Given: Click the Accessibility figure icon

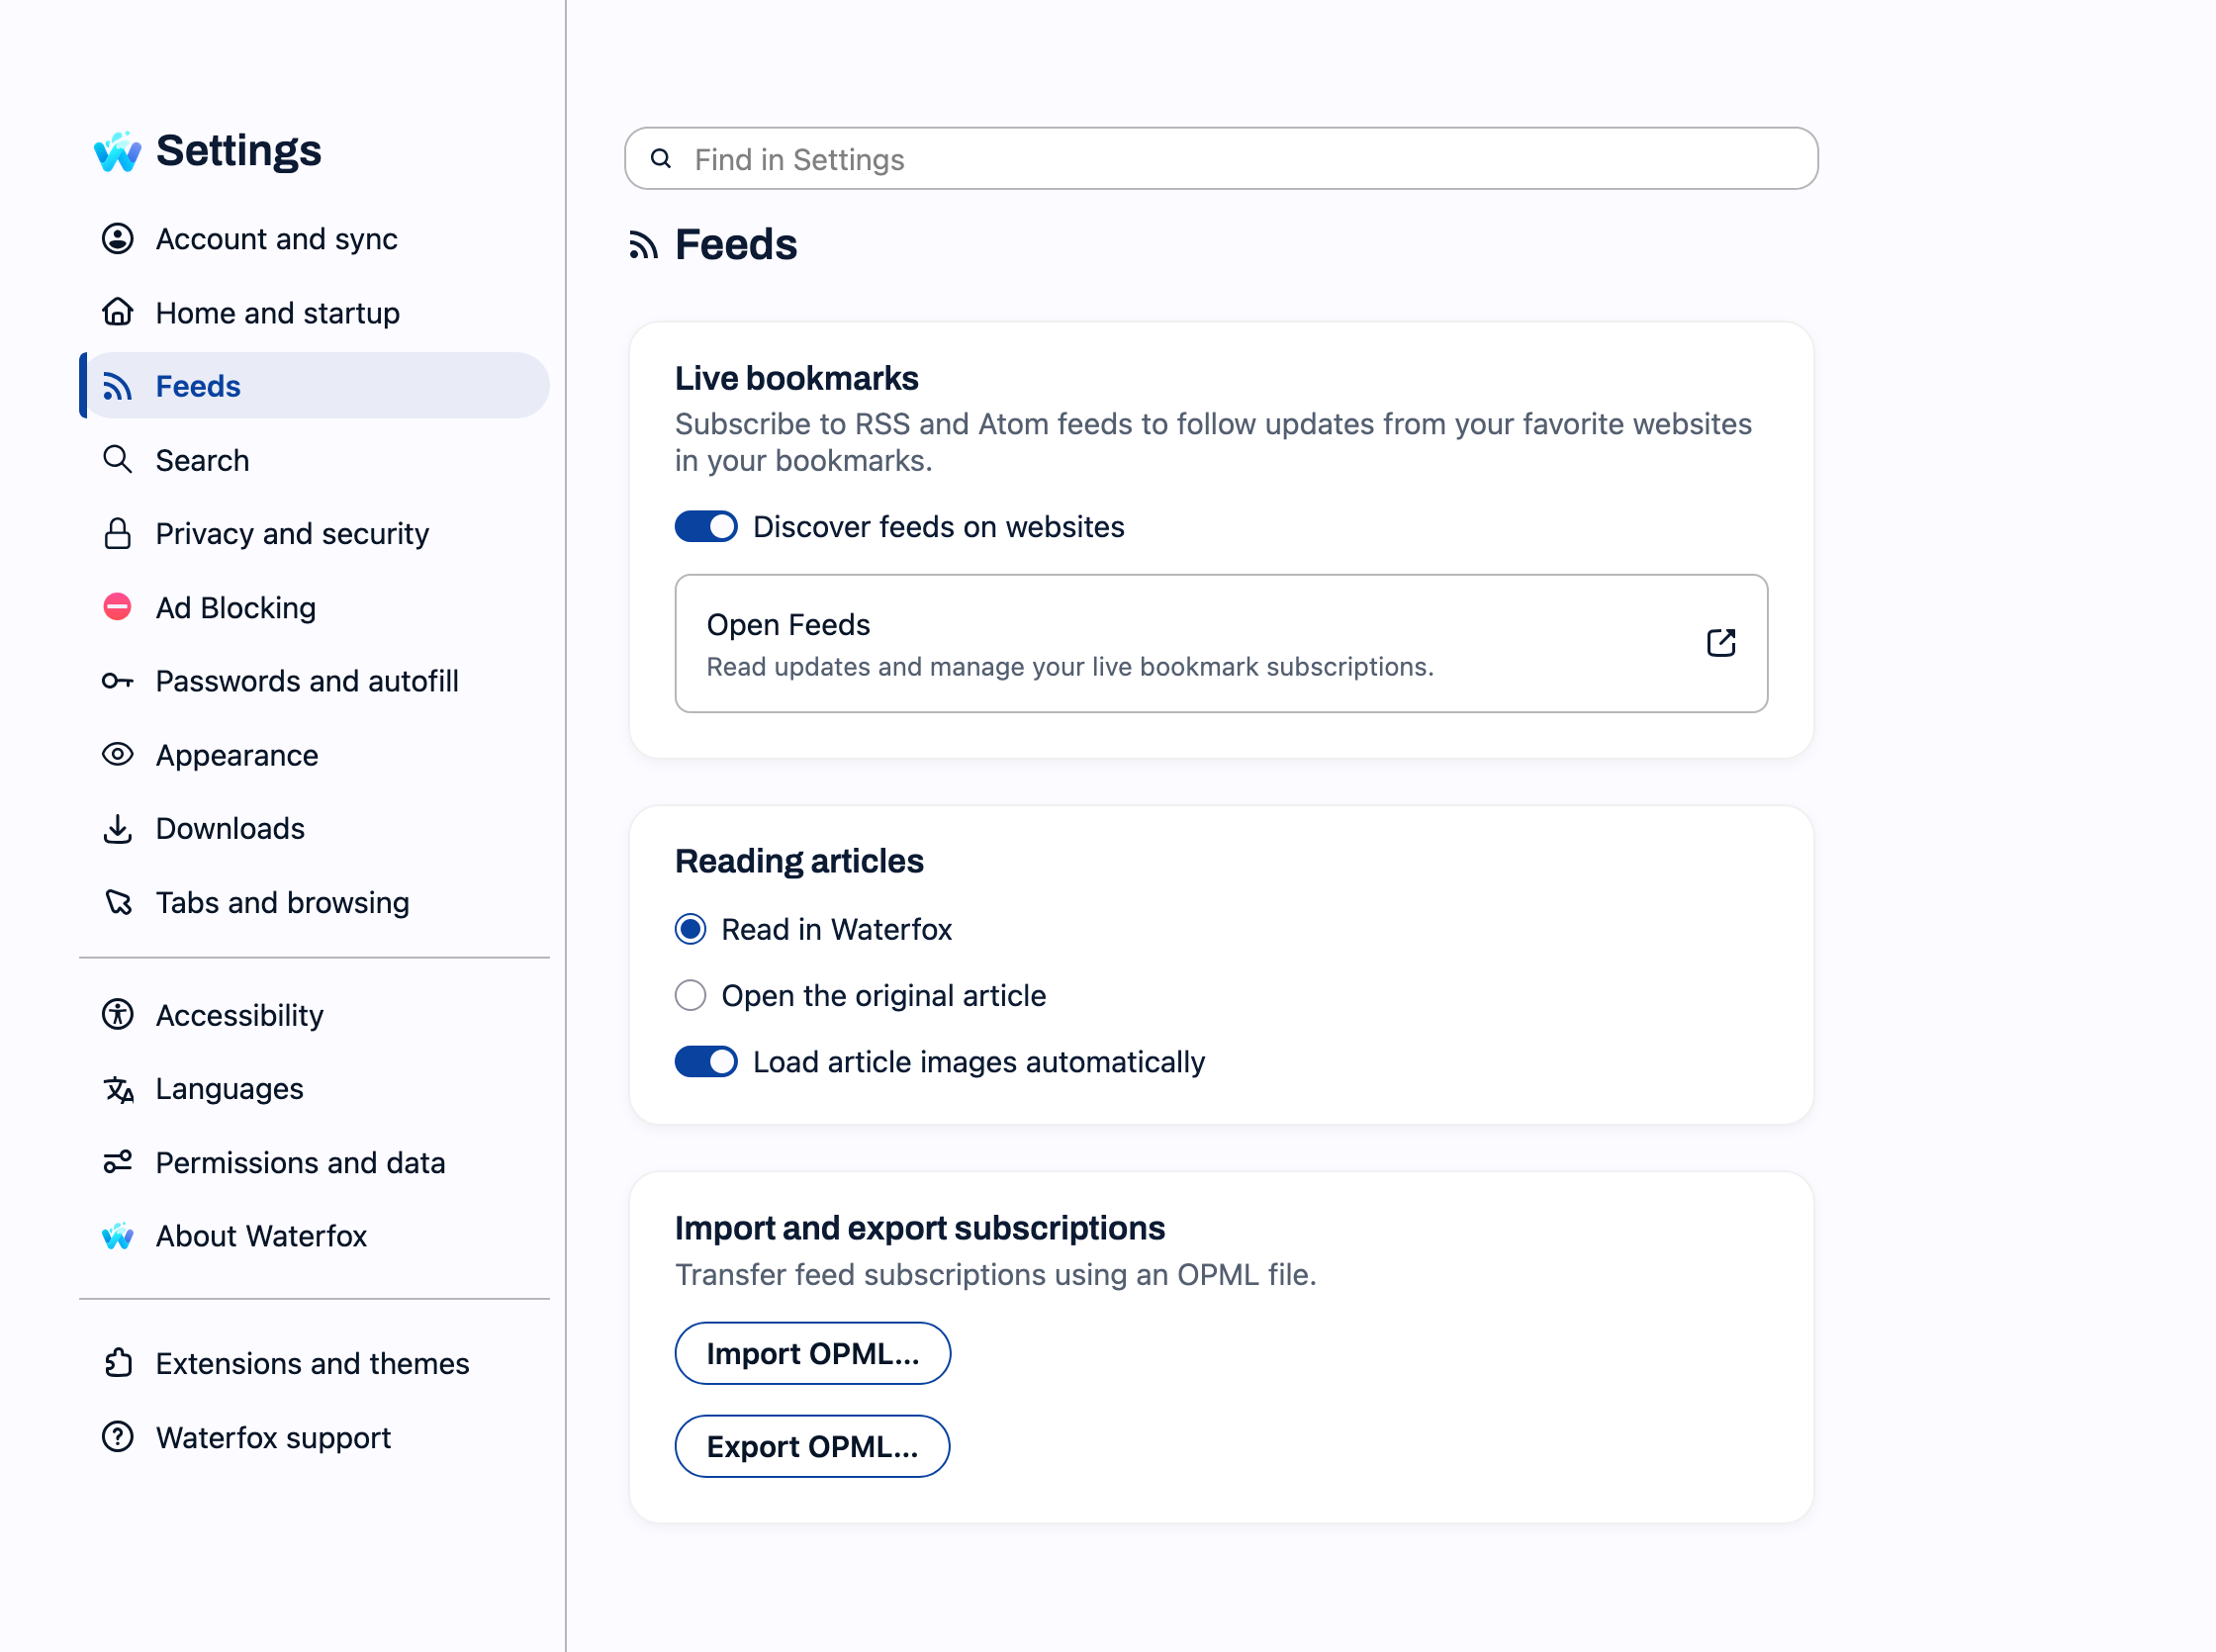Looking at the screenshot, I should coord(118,1015).
